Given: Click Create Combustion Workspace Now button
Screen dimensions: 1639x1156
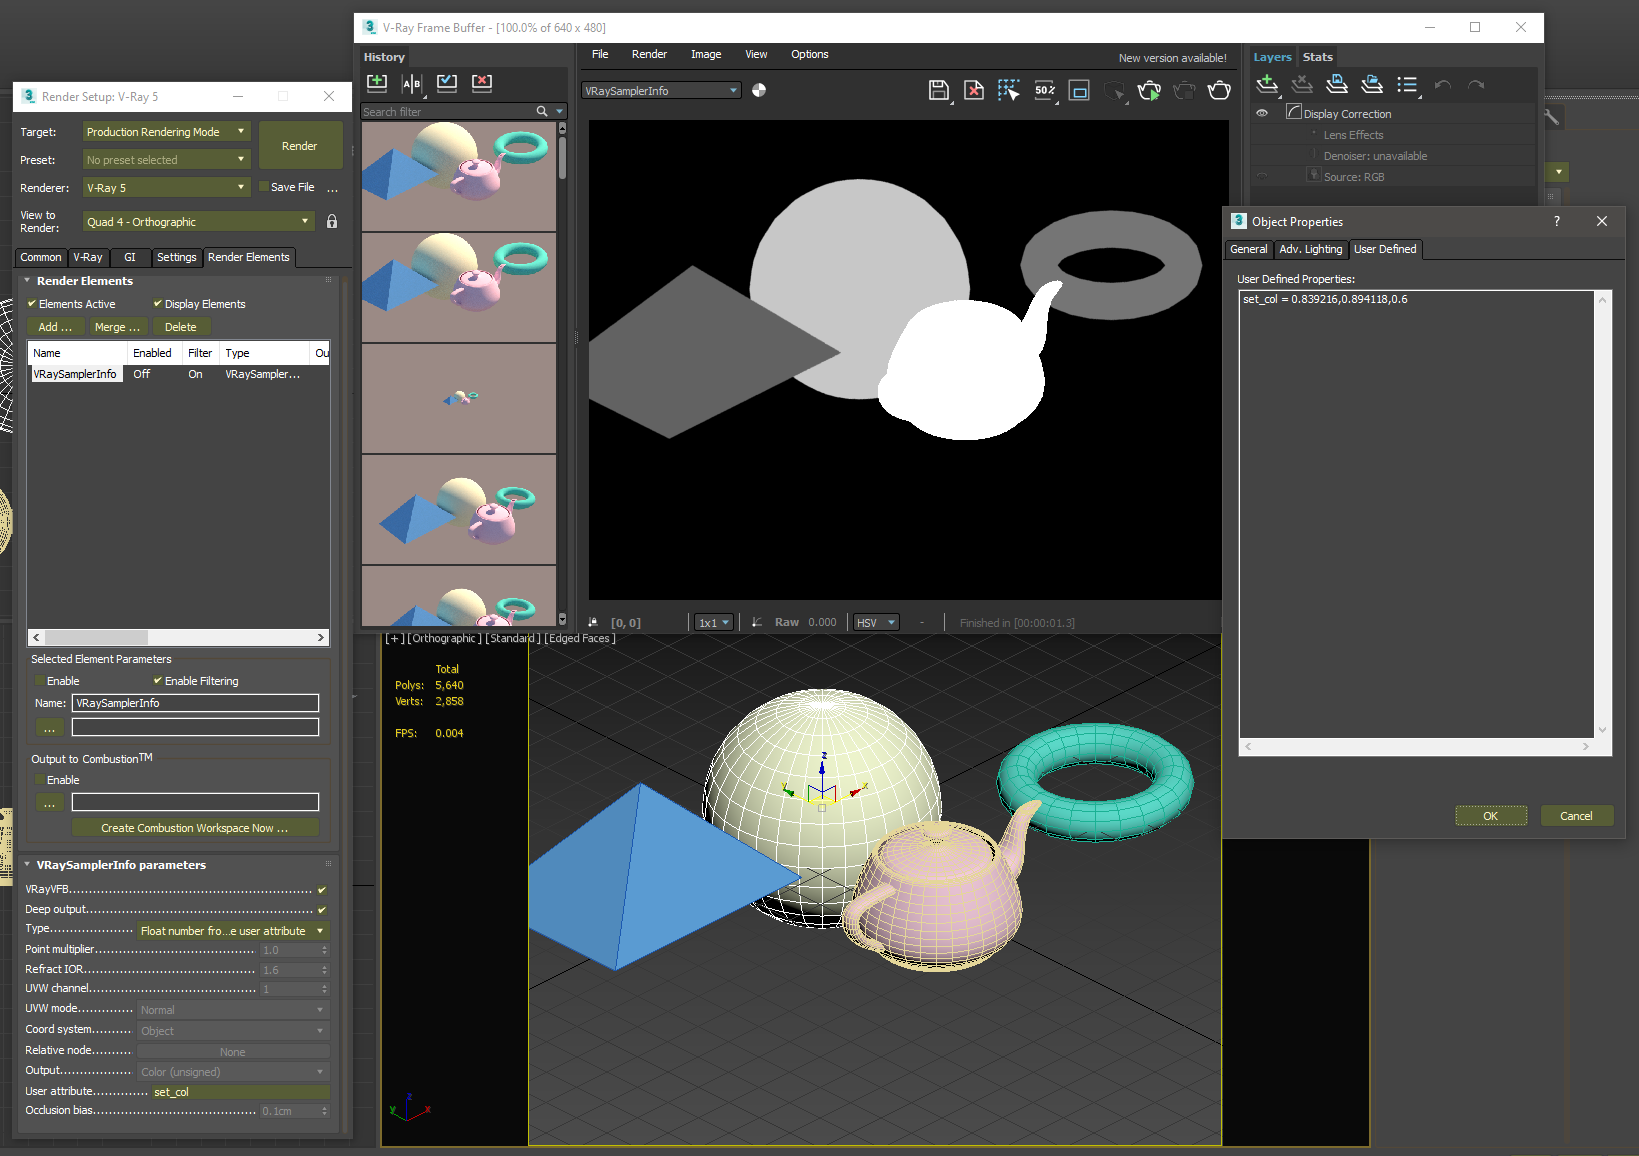Looking at the screenshot, I should (195, 828).
